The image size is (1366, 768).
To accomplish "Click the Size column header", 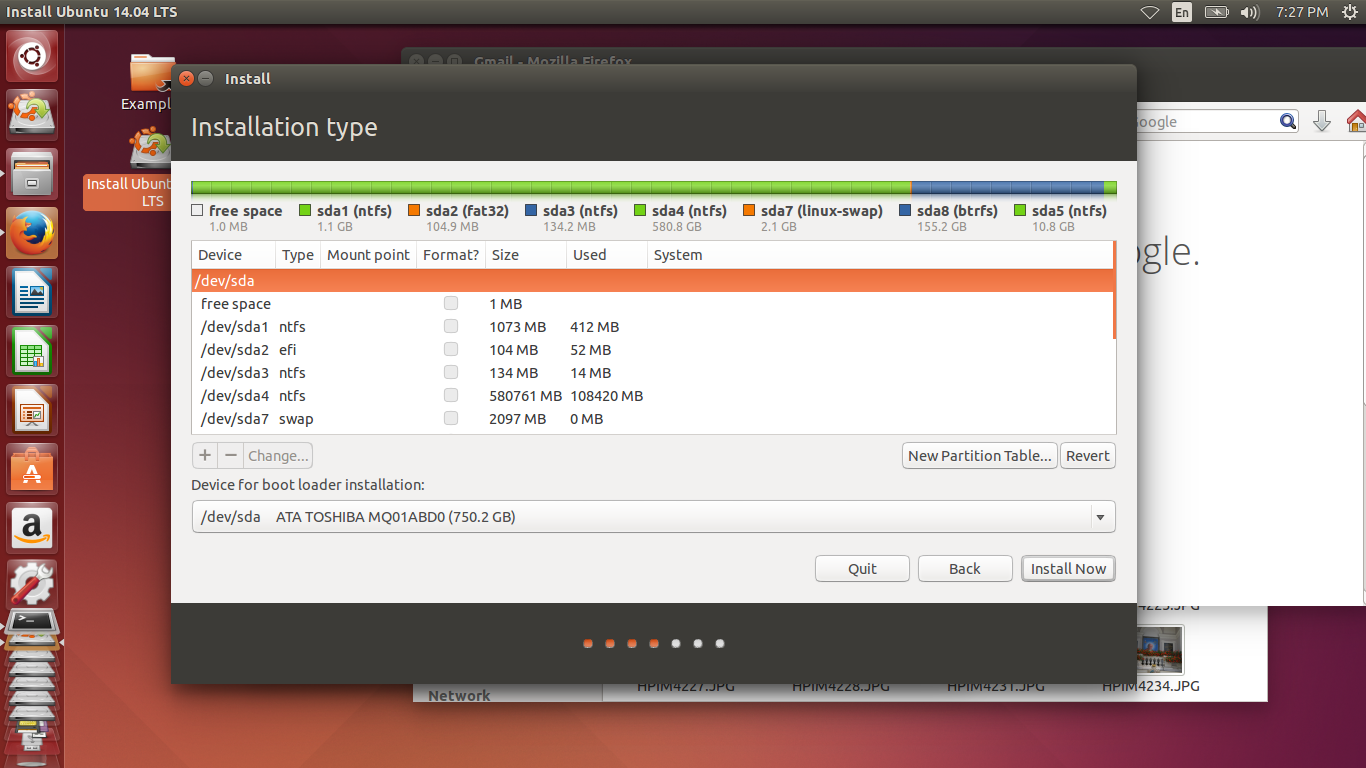I will tap(525, 255).
